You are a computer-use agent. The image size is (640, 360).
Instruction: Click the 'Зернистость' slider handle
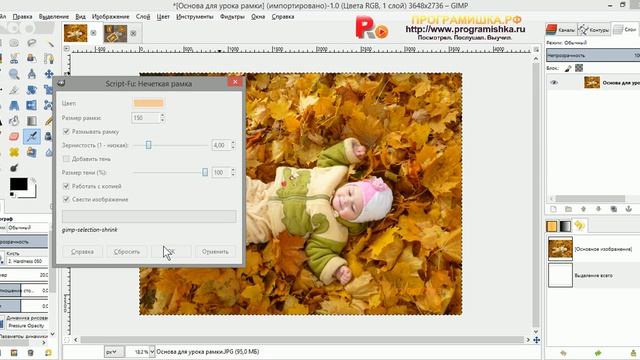[149, 145]
